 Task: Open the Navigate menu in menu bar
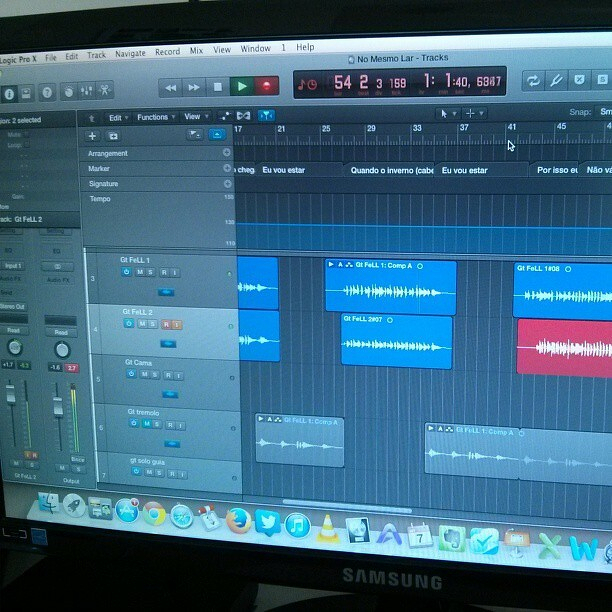pyautogui.click(x=130, y=52)
